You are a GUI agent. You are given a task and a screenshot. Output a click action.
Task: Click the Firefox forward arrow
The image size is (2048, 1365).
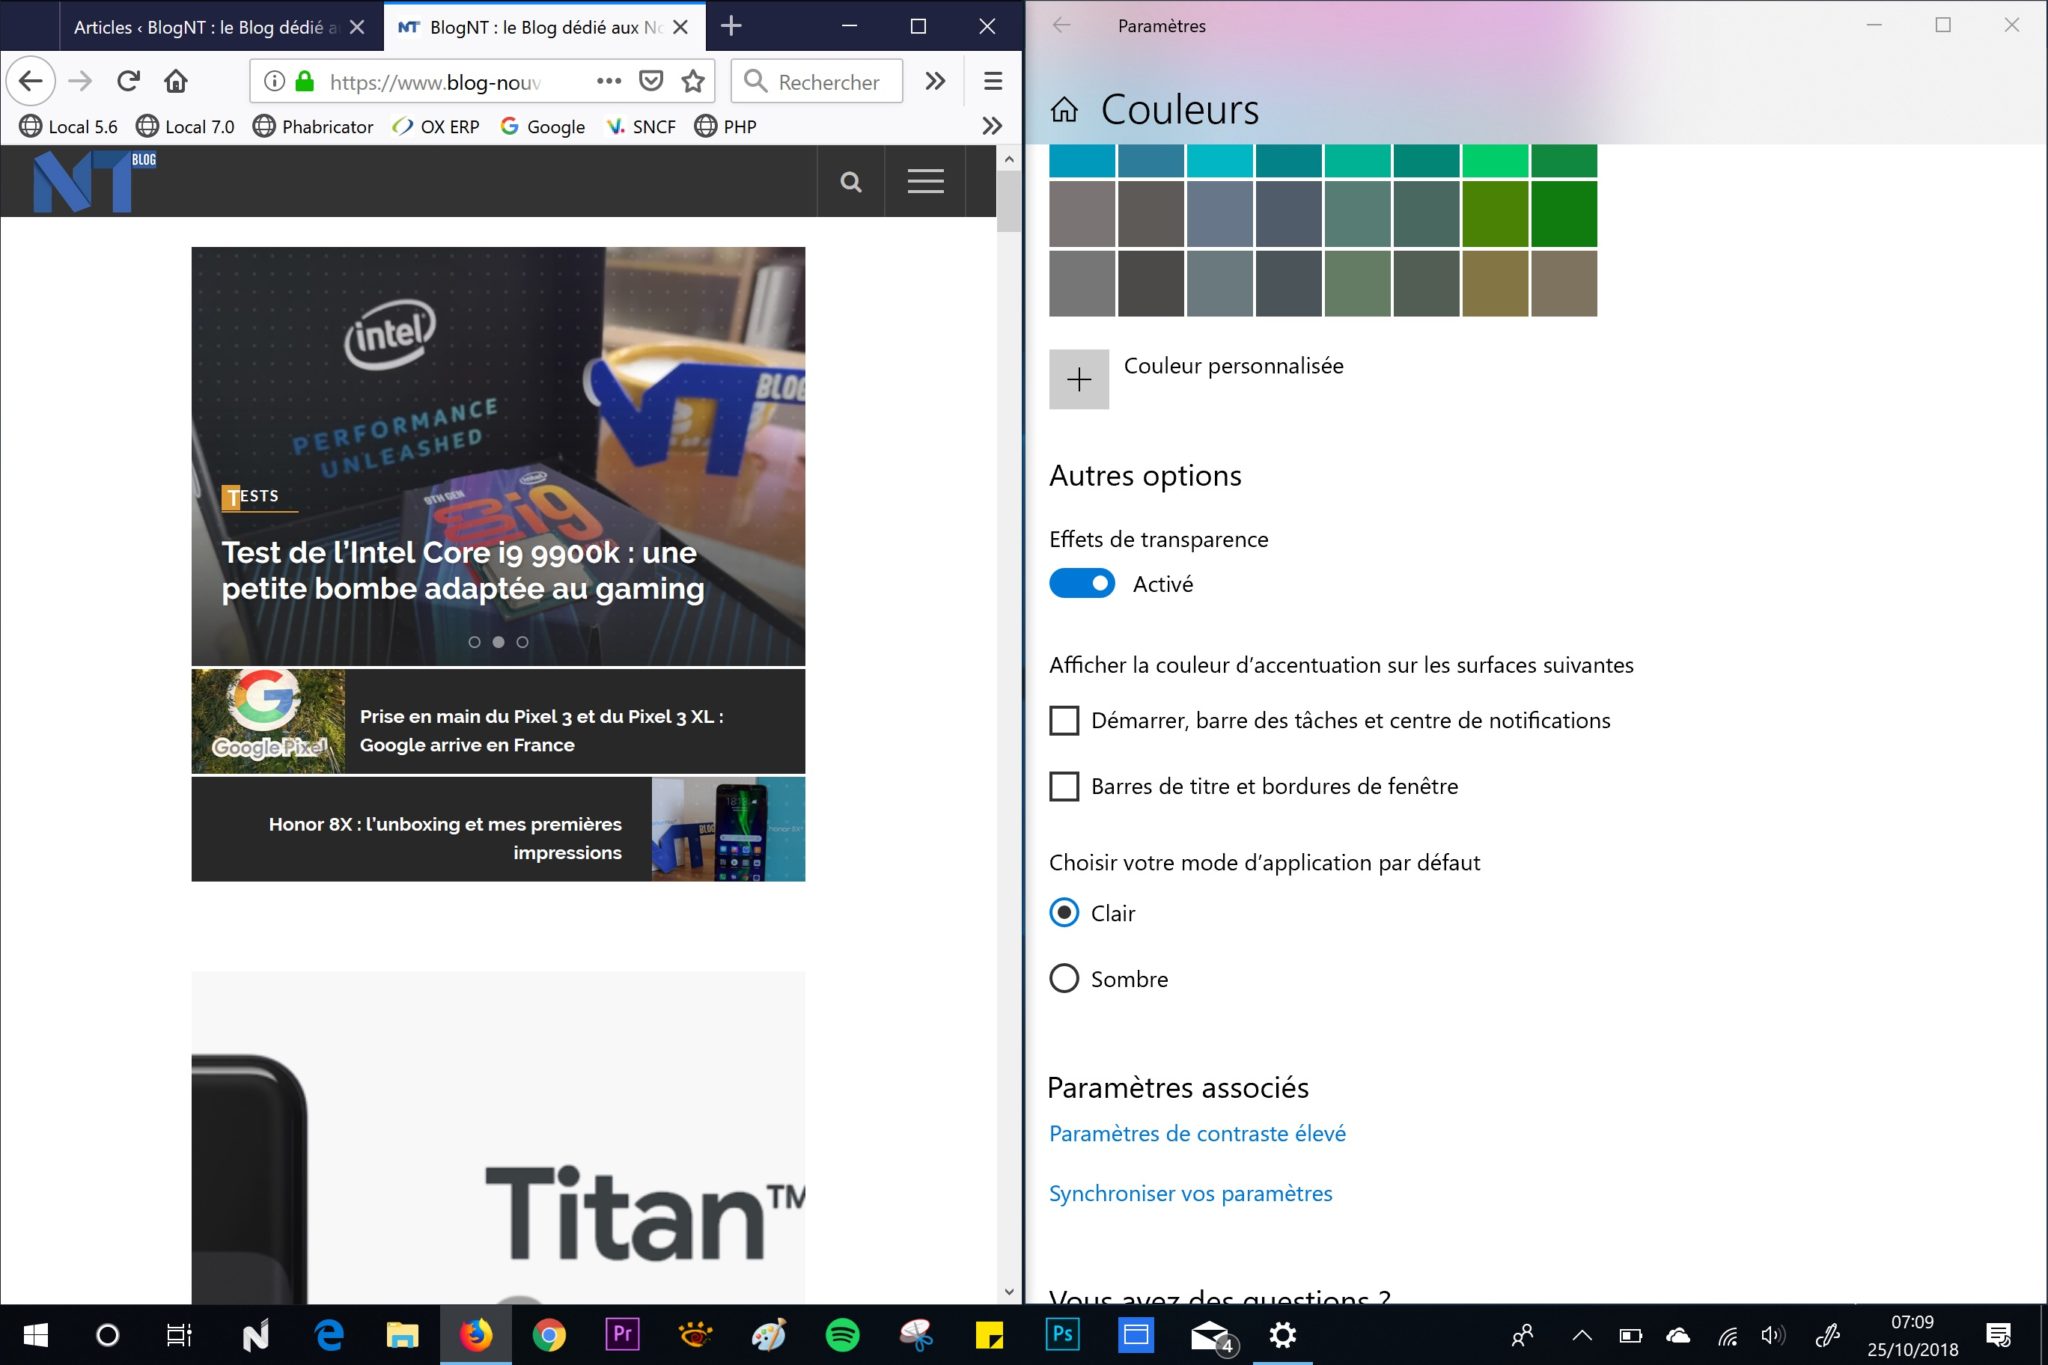coord(80,81)
